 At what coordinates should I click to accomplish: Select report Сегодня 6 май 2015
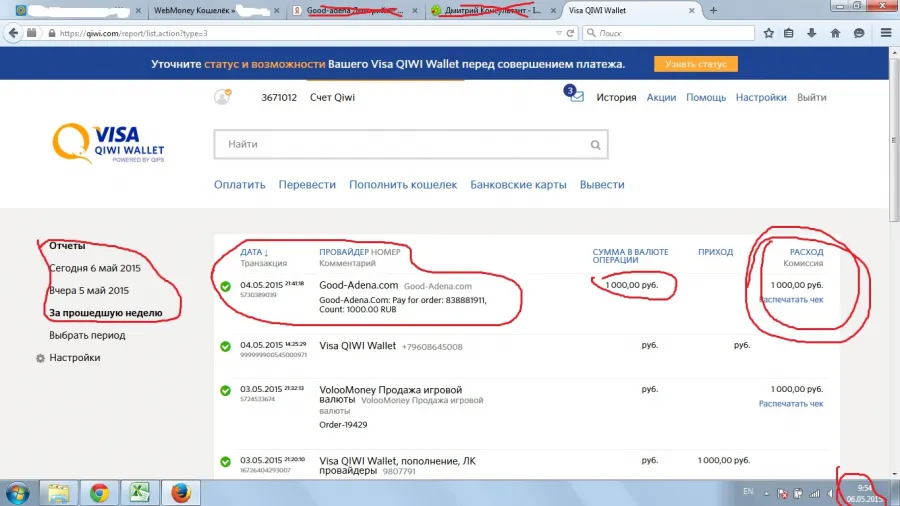(95, 268)
